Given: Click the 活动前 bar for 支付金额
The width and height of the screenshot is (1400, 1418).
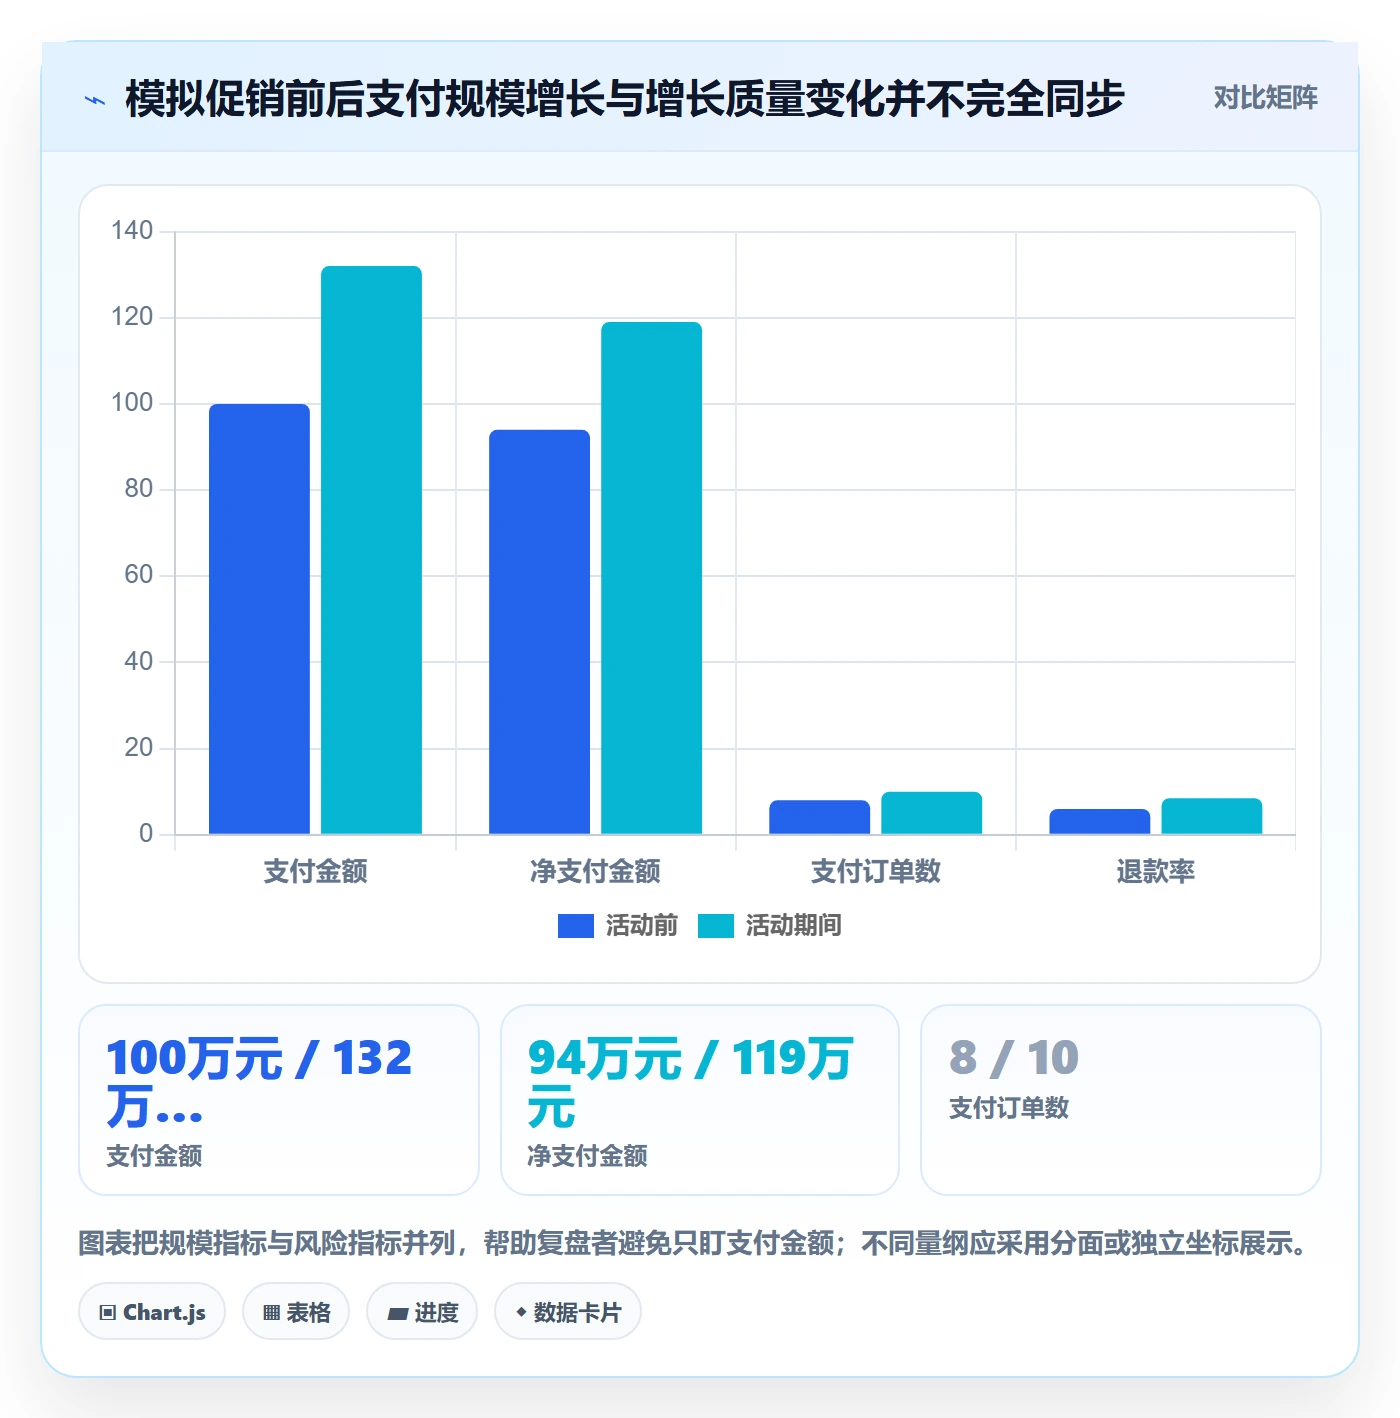Looking at the screenshot, I should tap(259, 619).
